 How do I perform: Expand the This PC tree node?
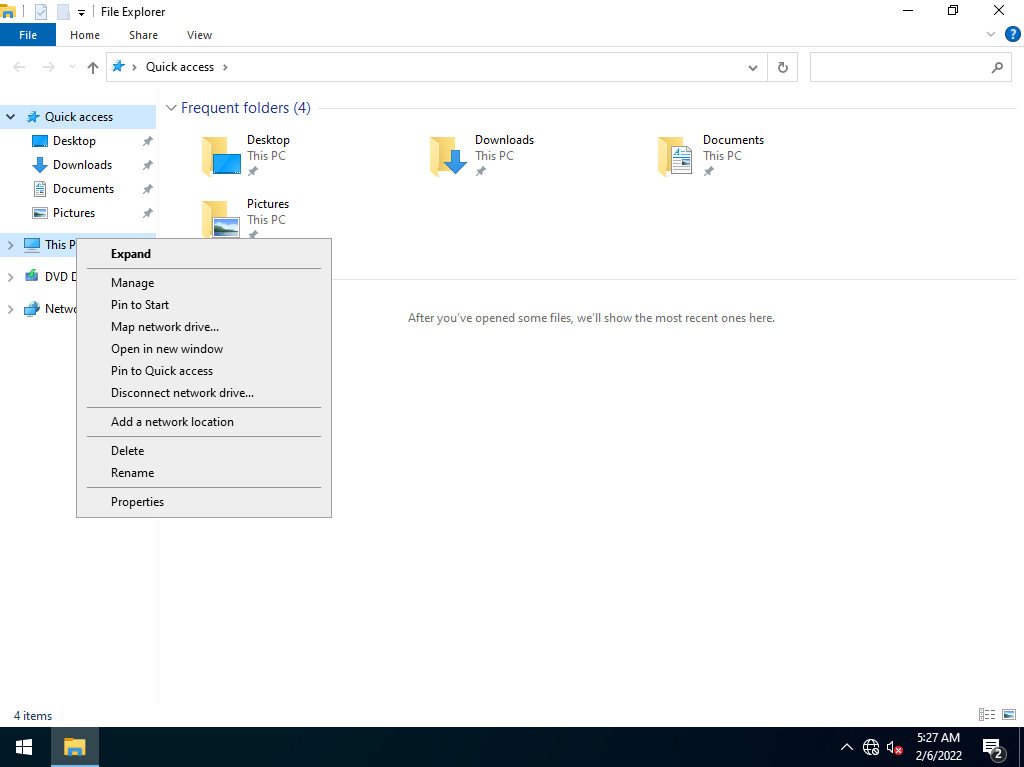click(x=10, y=245)
